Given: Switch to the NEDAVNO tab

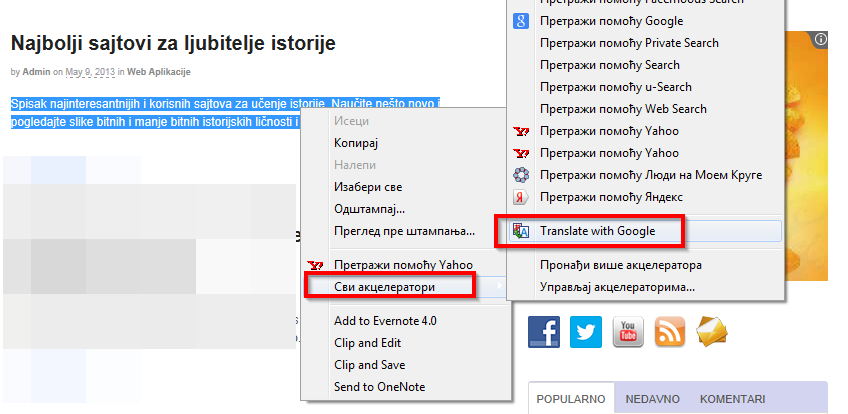Looking at the screenshot, I should click(652, 399).
